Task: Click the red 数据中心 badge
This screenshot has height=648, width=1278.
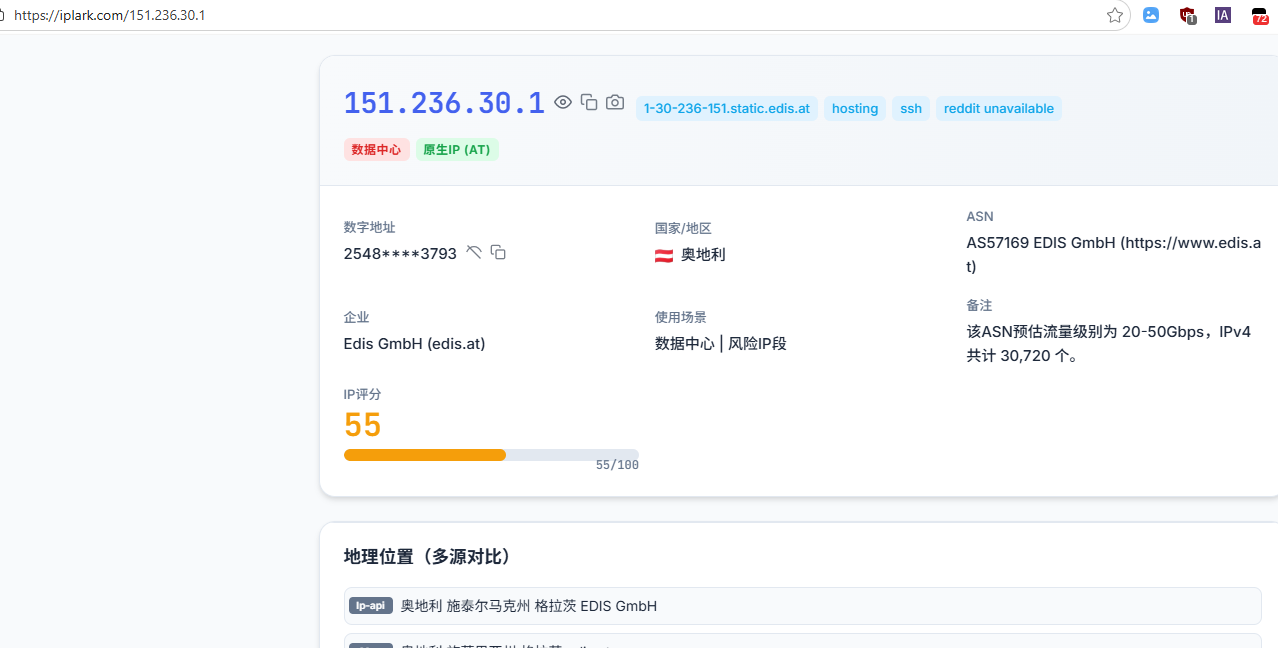Action: (376, 149)
